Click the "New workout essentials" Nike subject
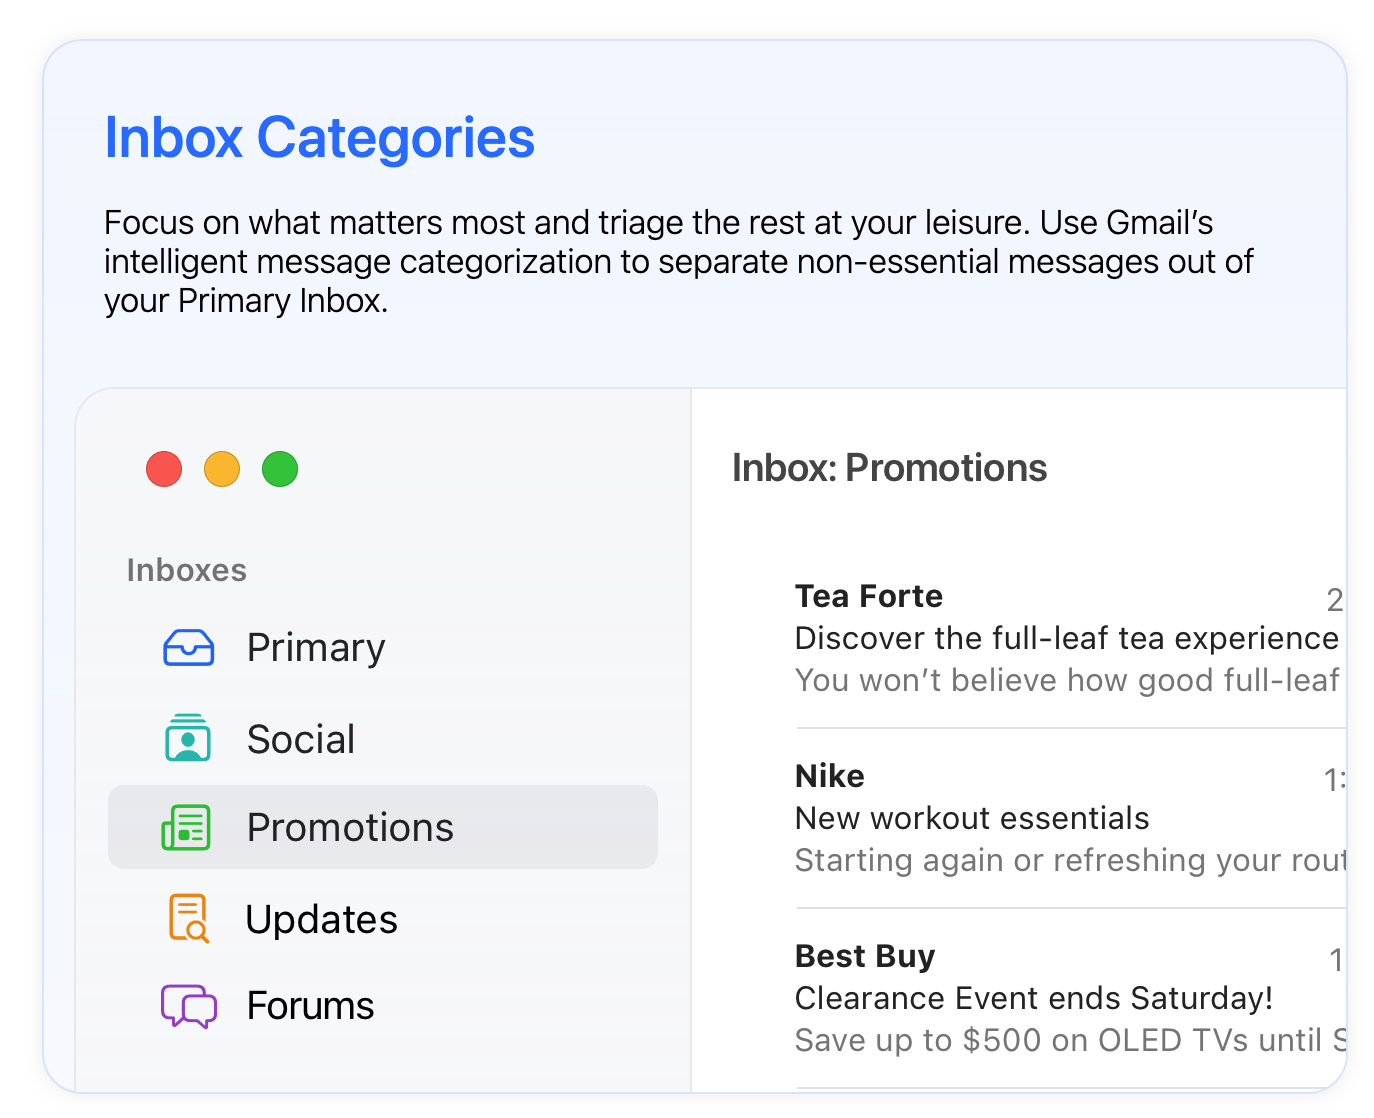1374x1118 pixels. click(971, 818)
